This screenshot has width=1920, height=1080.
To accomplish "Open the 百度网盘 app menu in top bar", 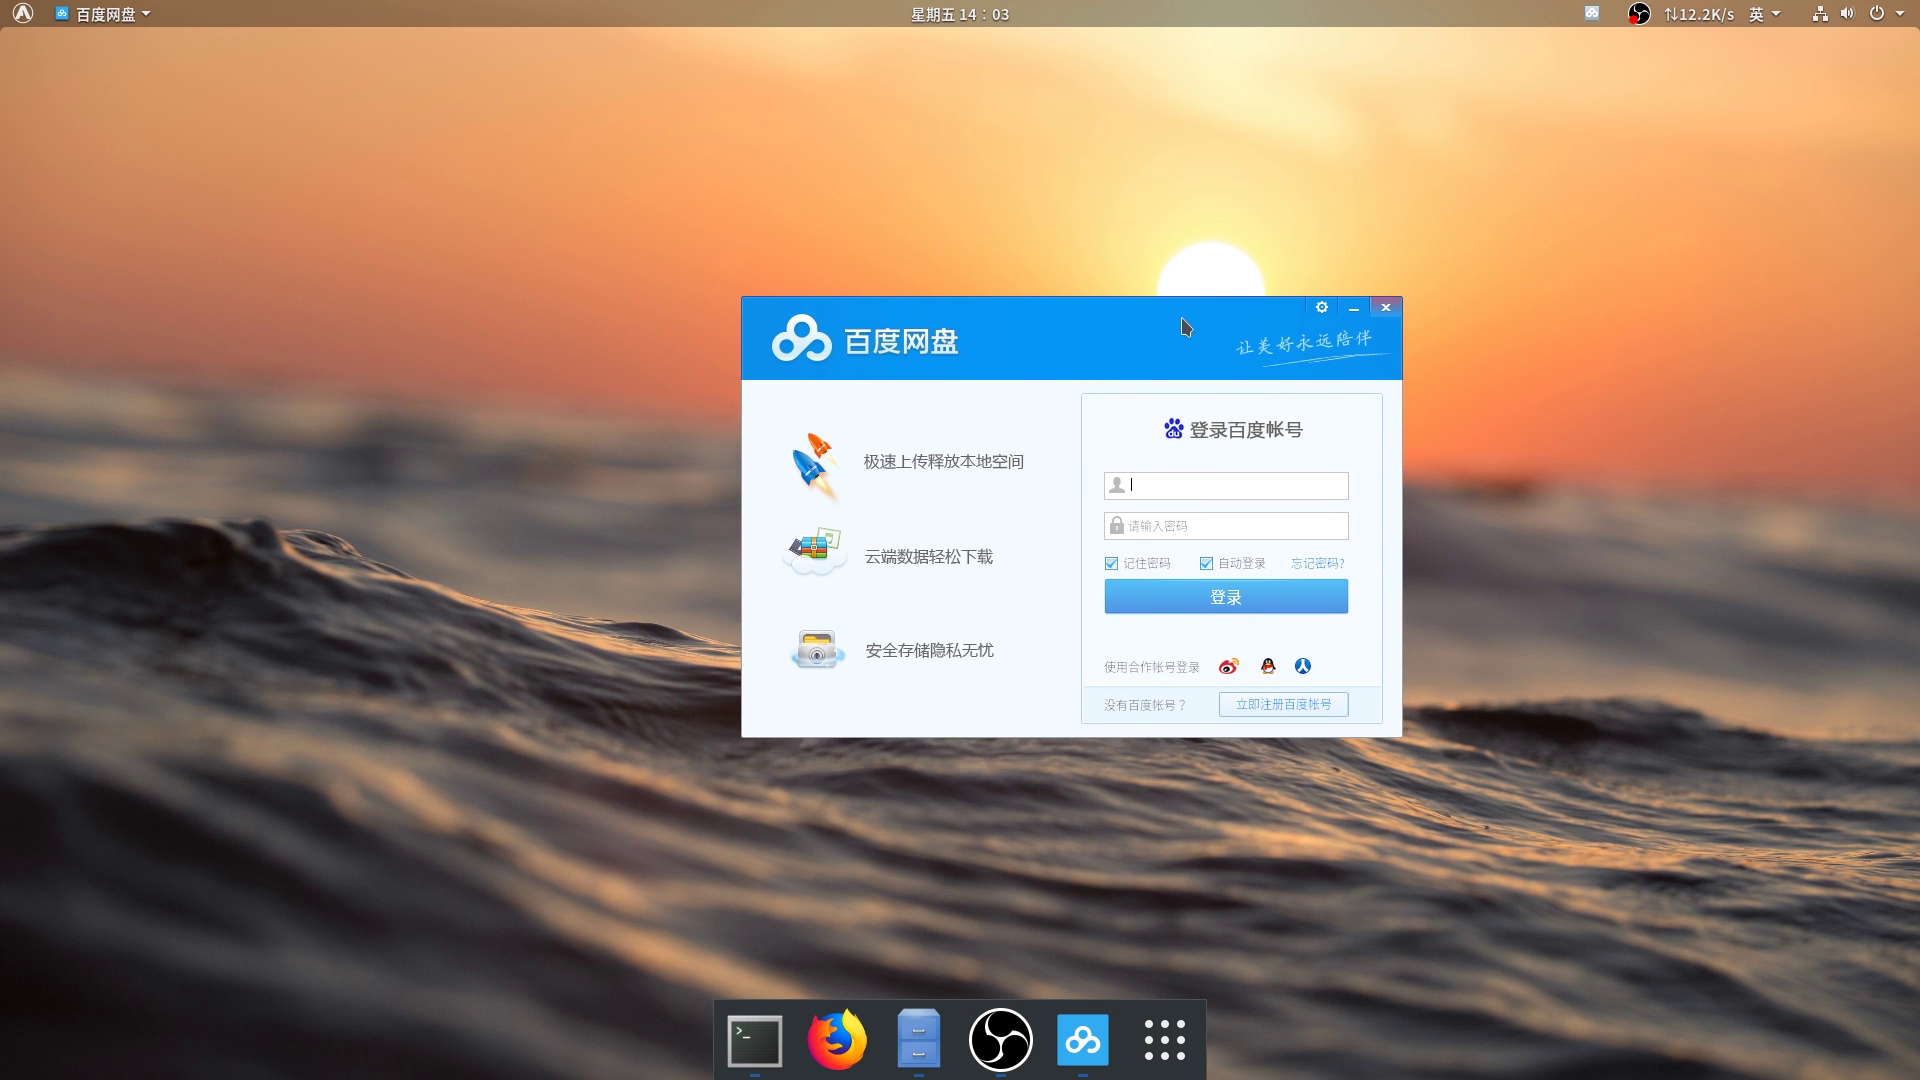I will point(104,14).
